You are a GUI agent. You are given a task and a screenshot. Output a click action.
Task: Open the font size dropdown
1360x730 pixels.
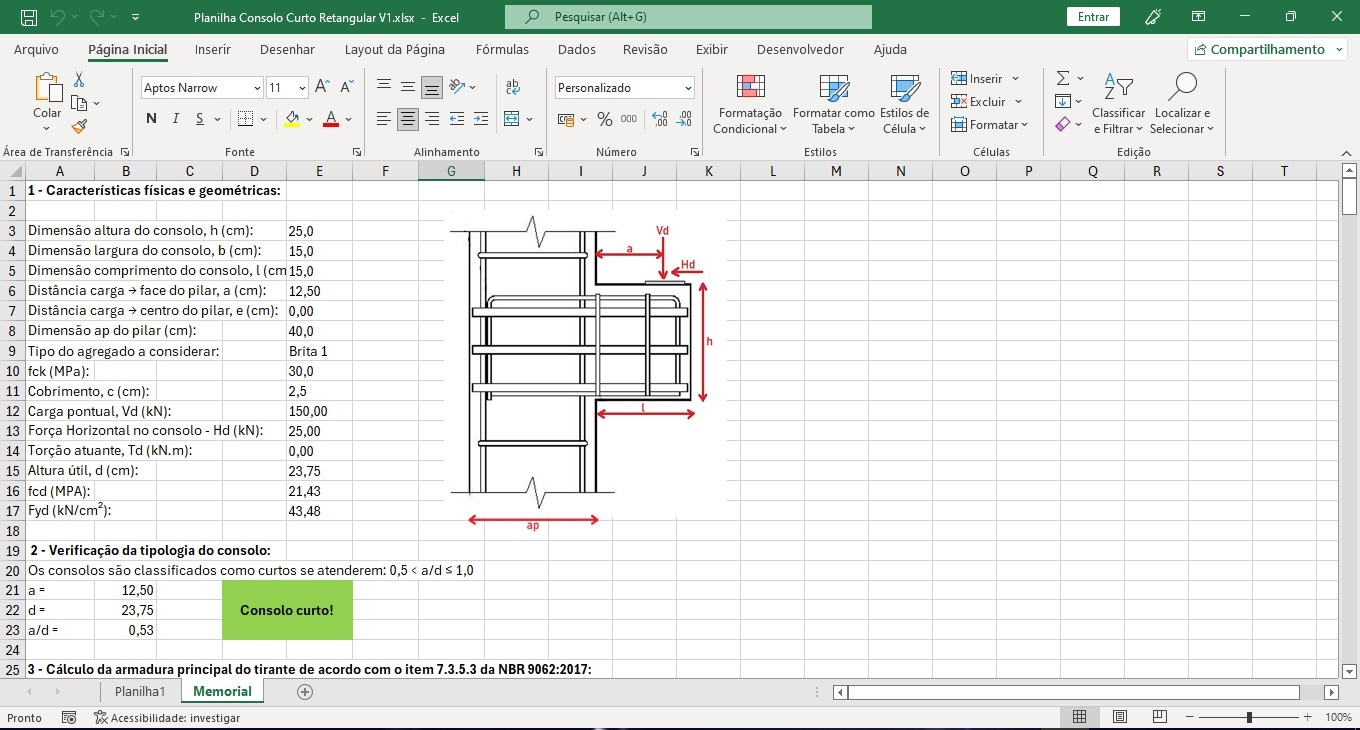point(302,88)
